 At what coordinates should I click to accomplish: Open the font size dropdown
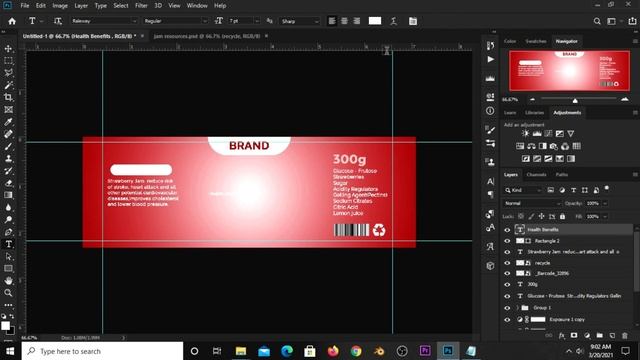tap(257, 21)
